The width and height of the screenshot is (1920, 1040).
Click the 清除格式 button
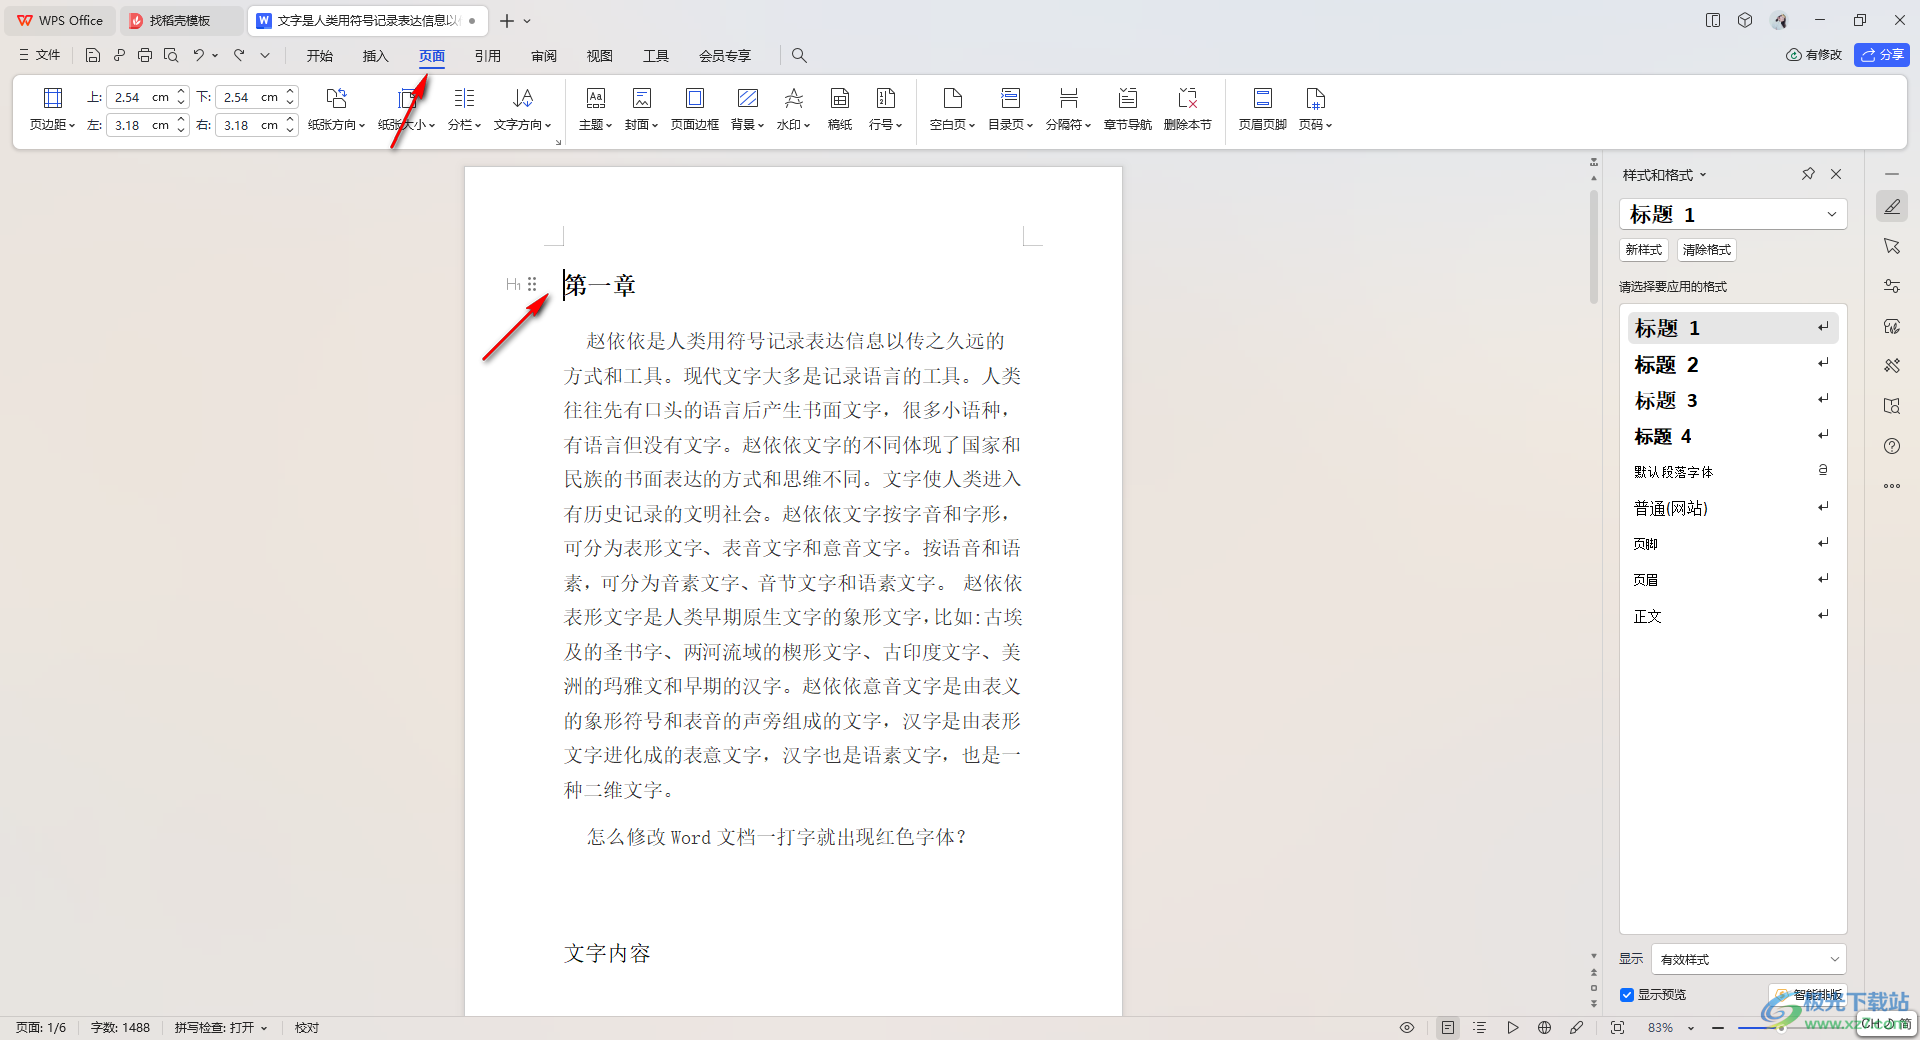point(1707,250)
